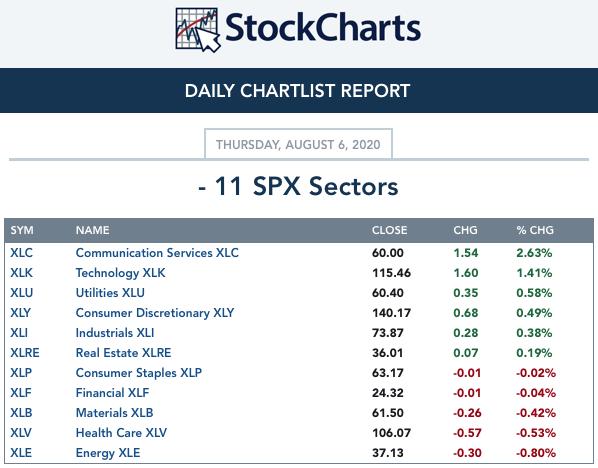The height and width of the screenshot is (468, 598).
Task: Click the StockCharts wordmark text
Action: click(x=323, y=27)
